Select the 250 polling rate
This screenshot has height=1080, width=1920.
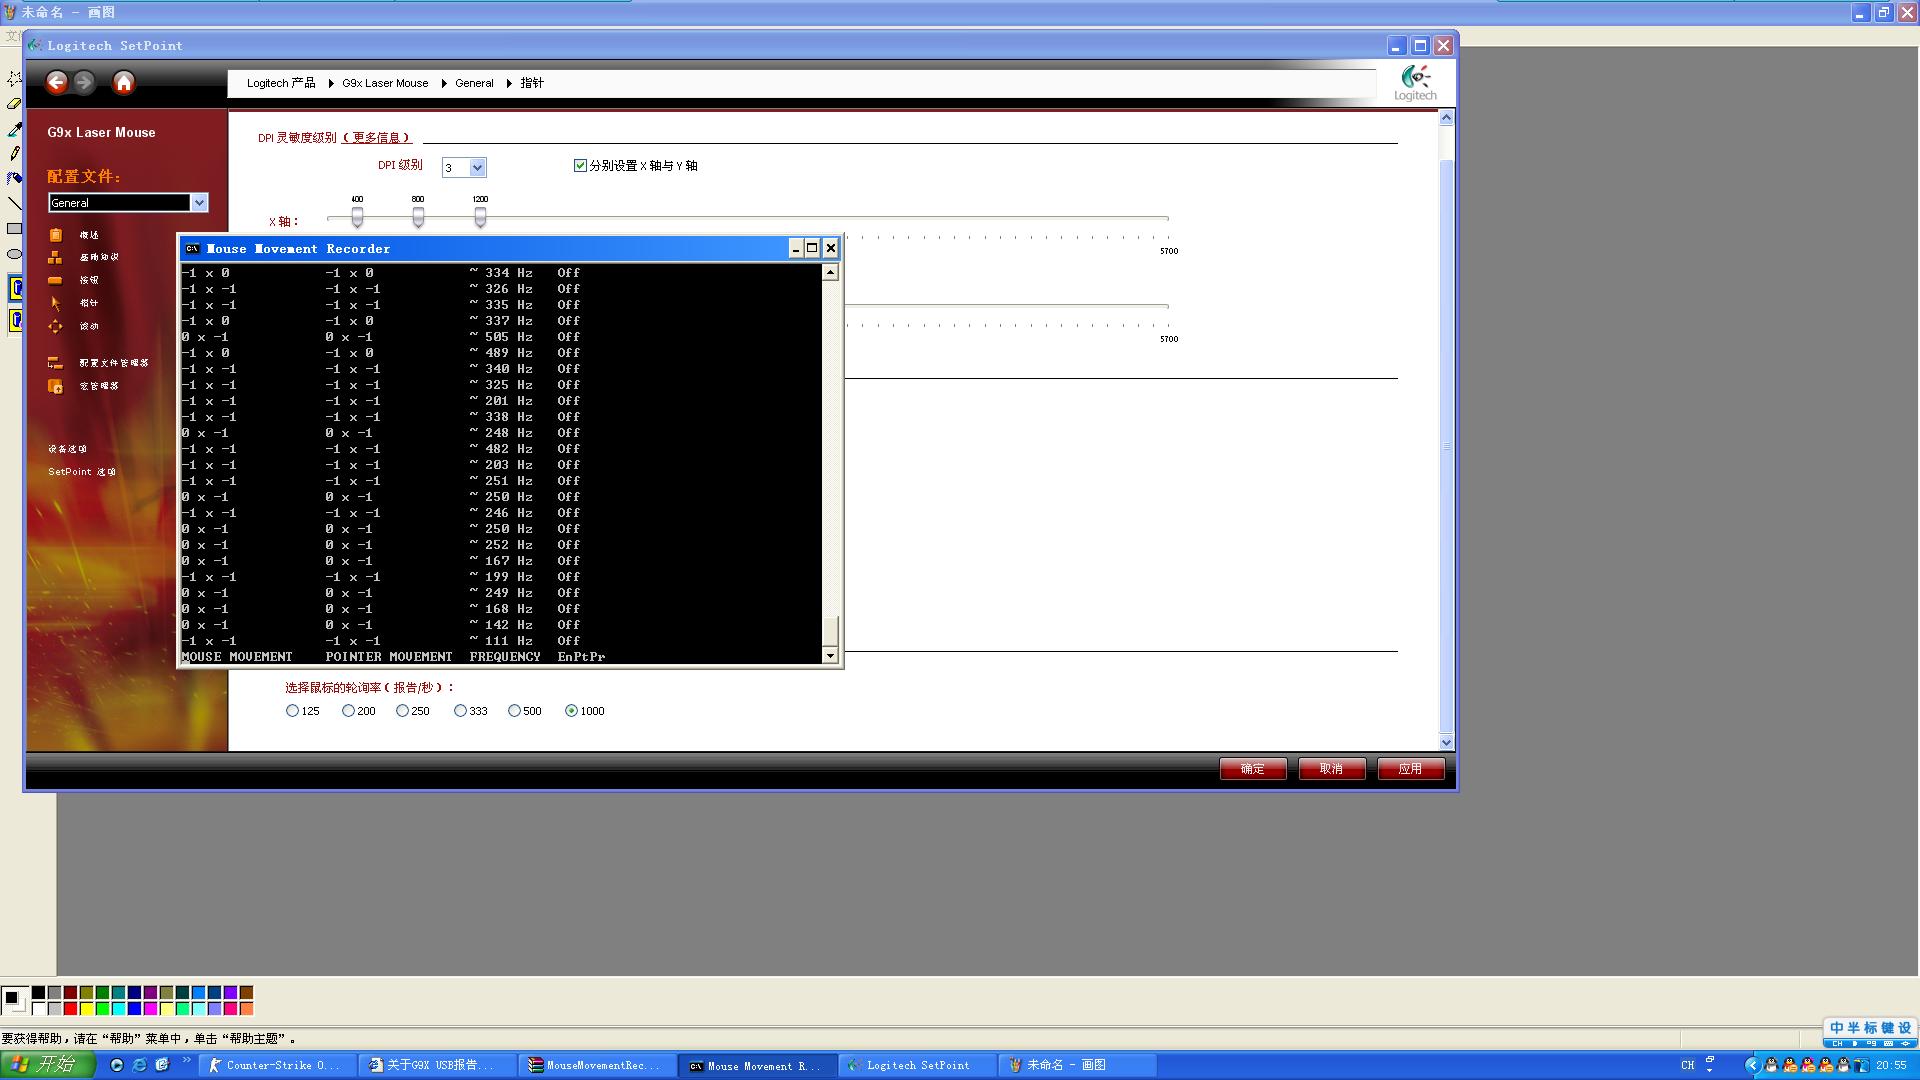tap(402, 711)
